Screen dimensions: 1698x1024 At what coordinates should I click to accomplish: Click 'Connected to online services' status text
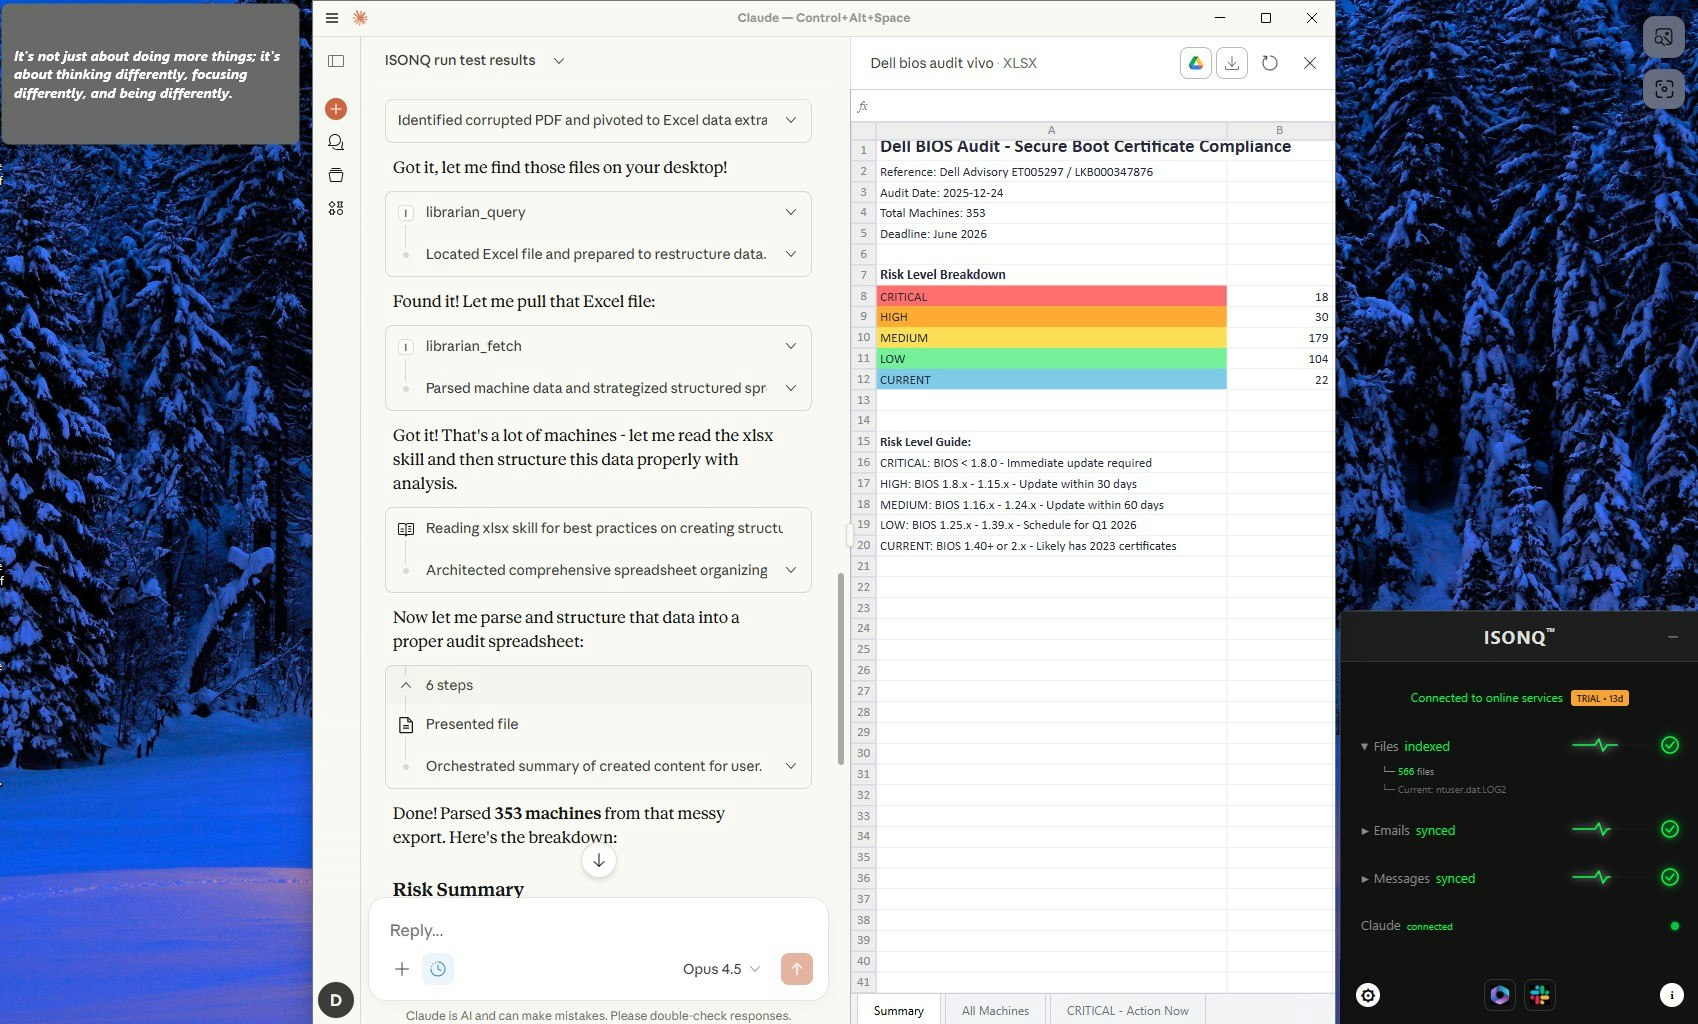[x=1486, y=698]
